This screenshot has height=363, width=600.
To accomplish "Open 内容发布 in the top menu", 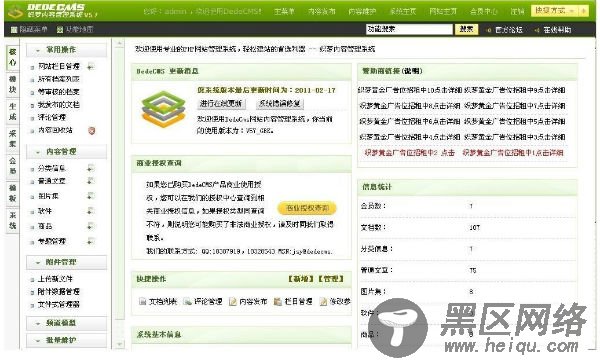I will pyautogui.click(x=322, y=11).
